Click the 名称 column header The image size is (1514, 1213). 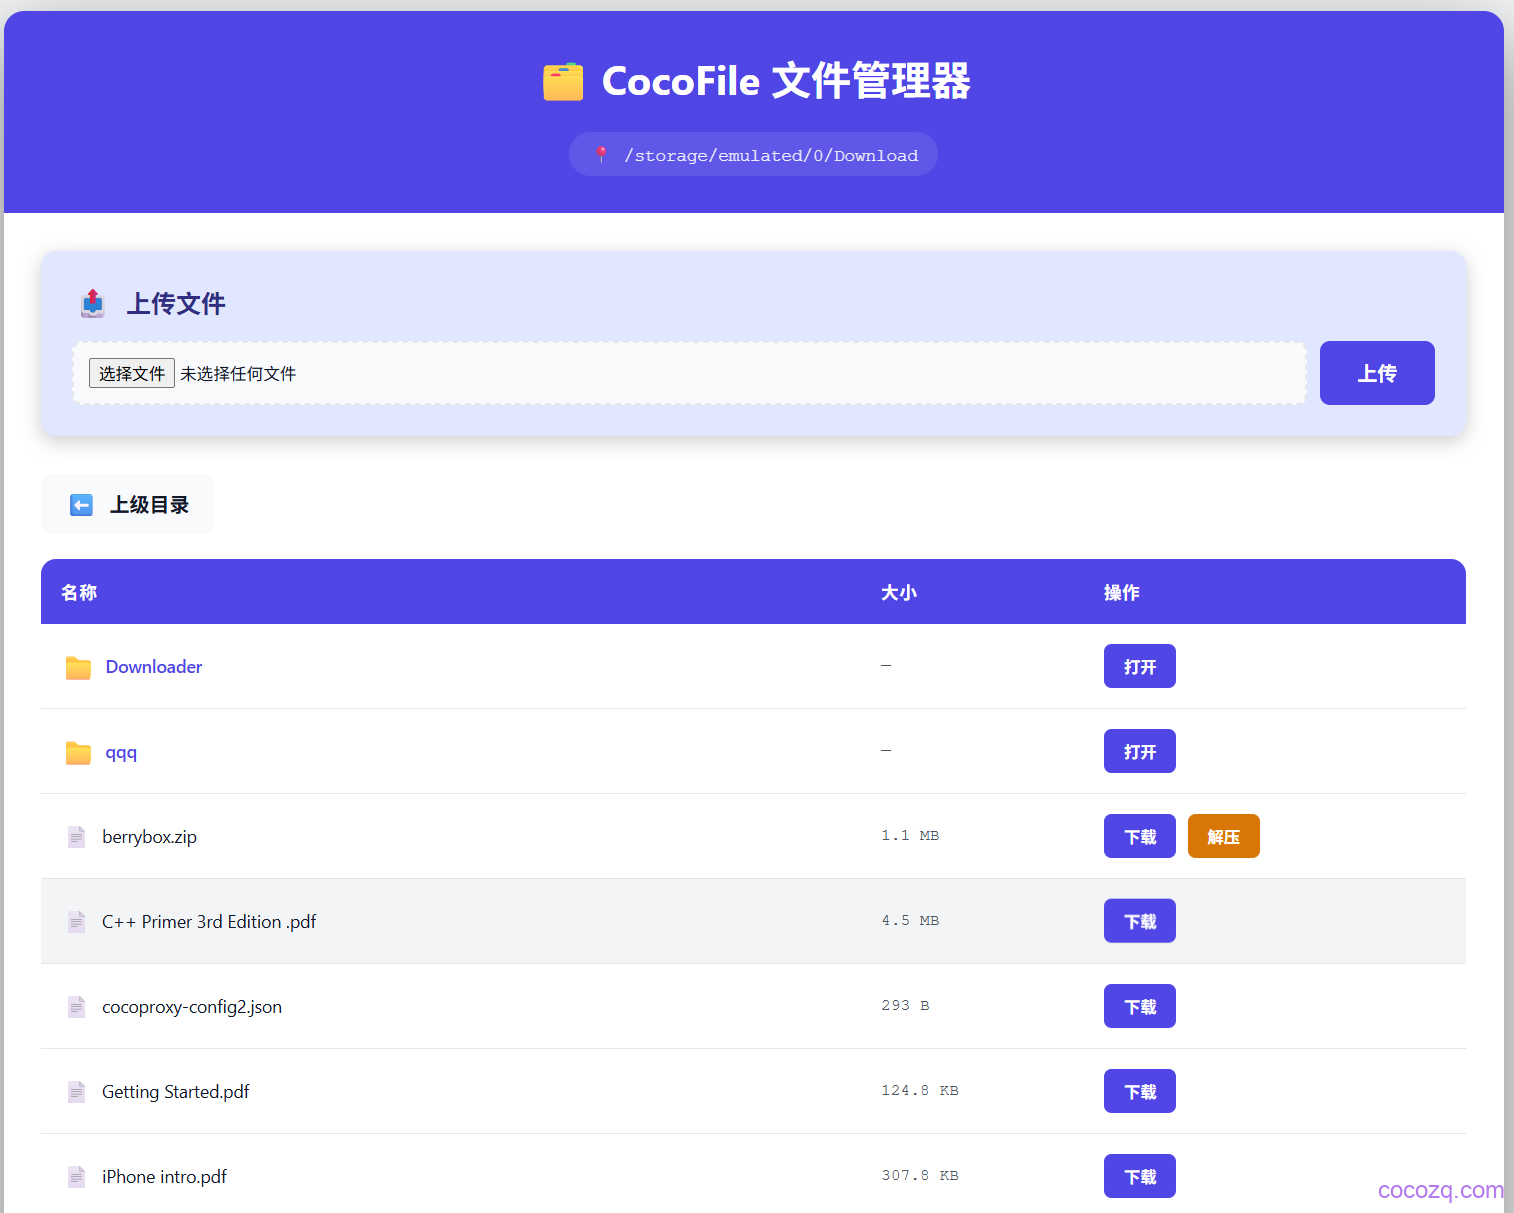(x=79, y=593)
